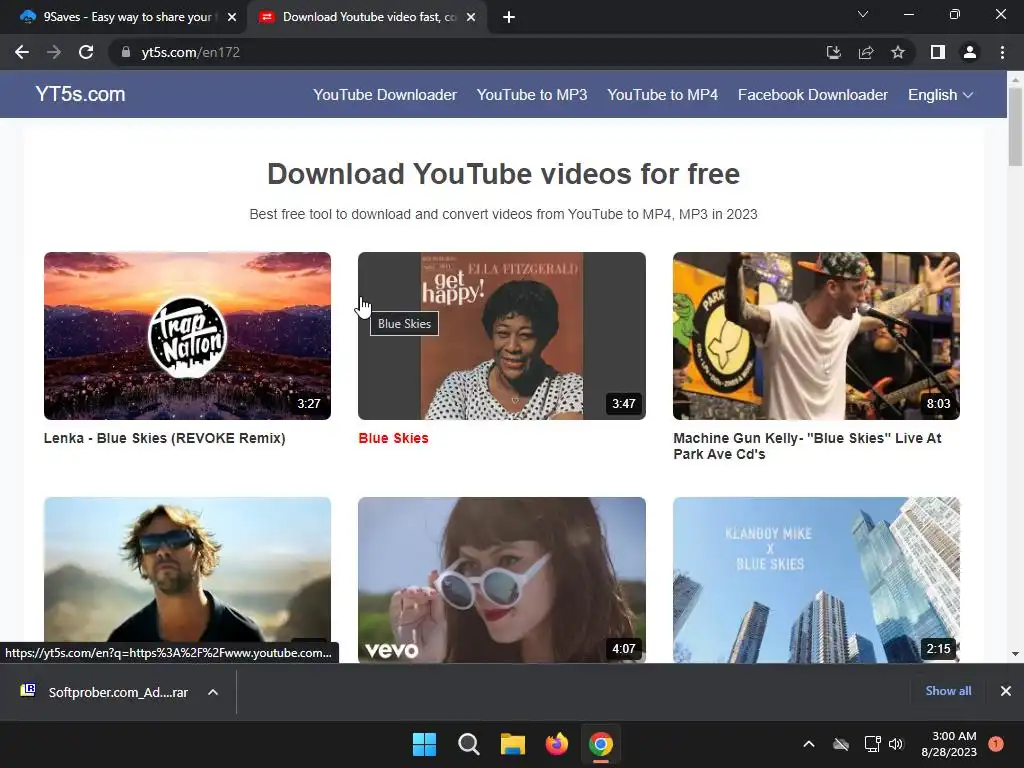Open Lenka Blue Skies Trap Nation thumbnail
The width and height of the screenshot is (1024, 768).
(187, 336)
